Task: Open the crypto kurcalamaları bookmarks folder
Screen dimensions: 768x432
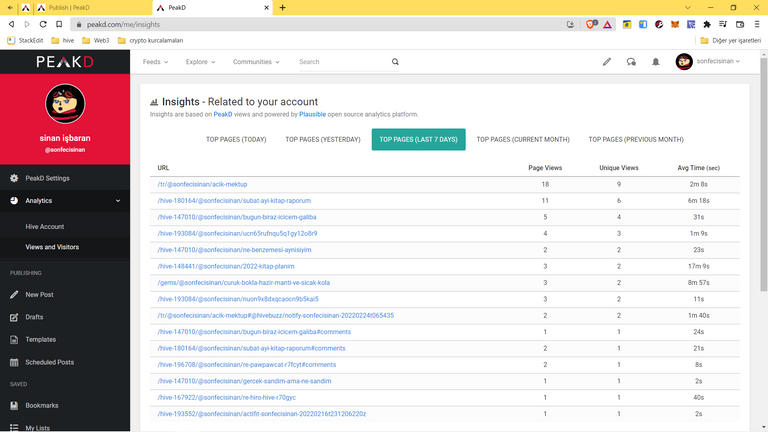Action: tap(150, 41)
